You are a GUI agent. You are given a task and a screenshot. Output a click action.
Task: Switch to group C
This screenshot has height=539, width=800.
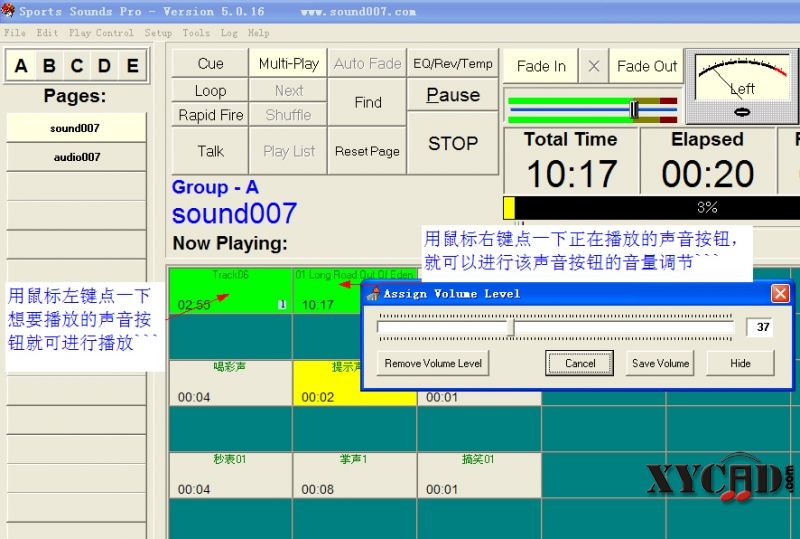click(x=77, y=65)
